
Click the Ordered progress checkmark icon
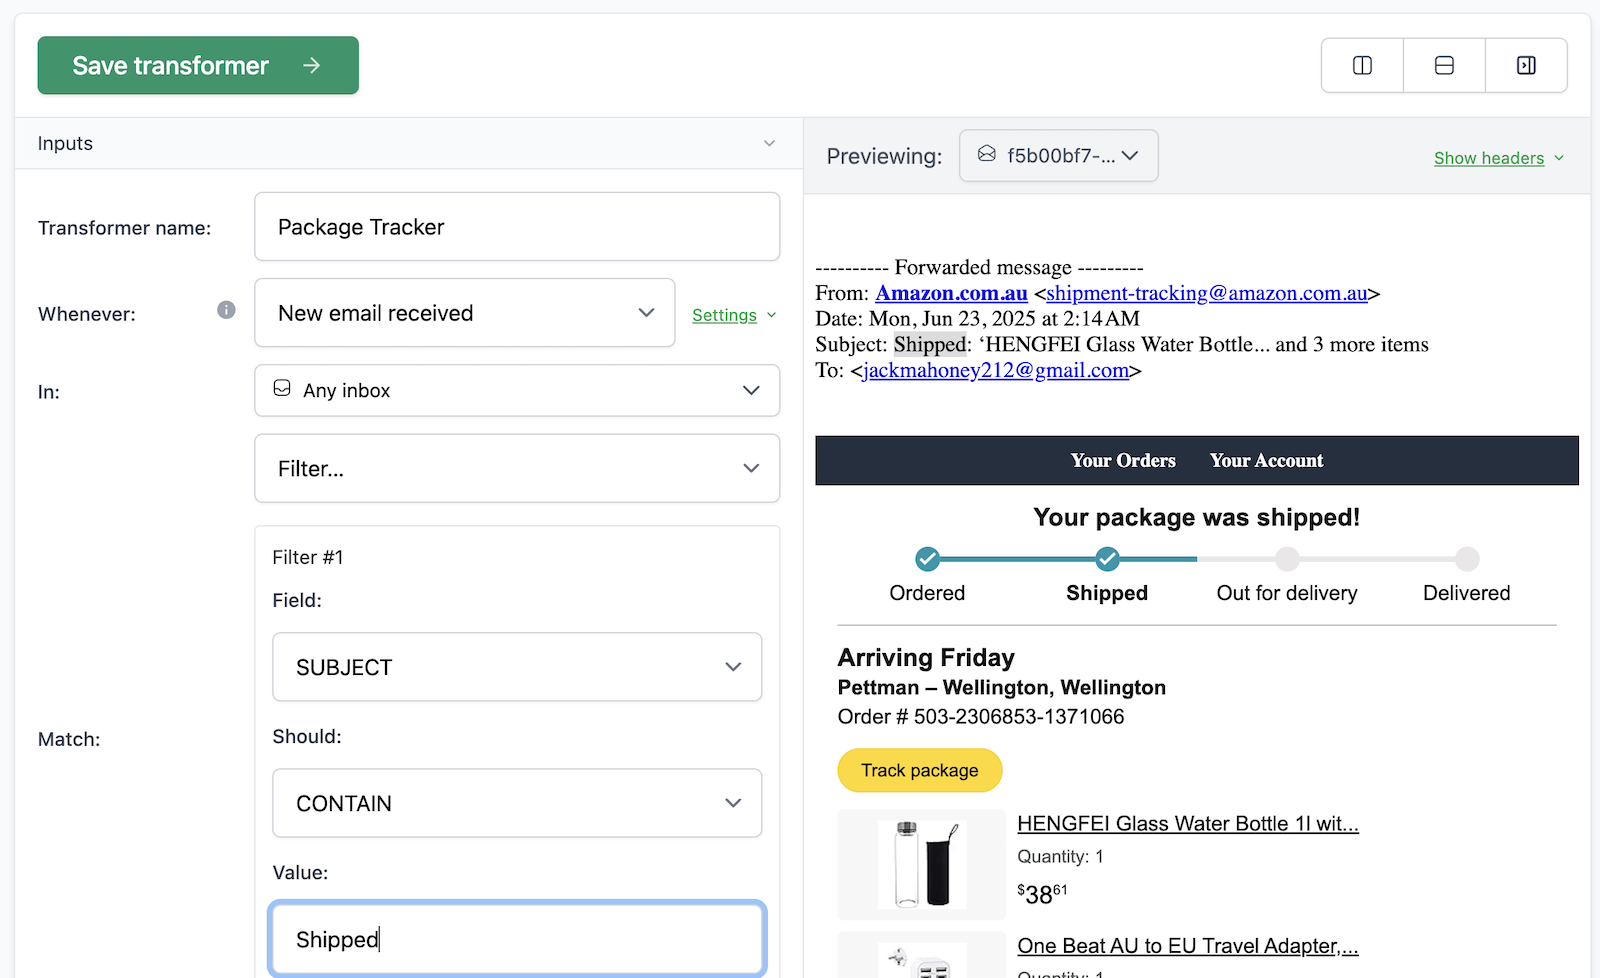[928, 559]
